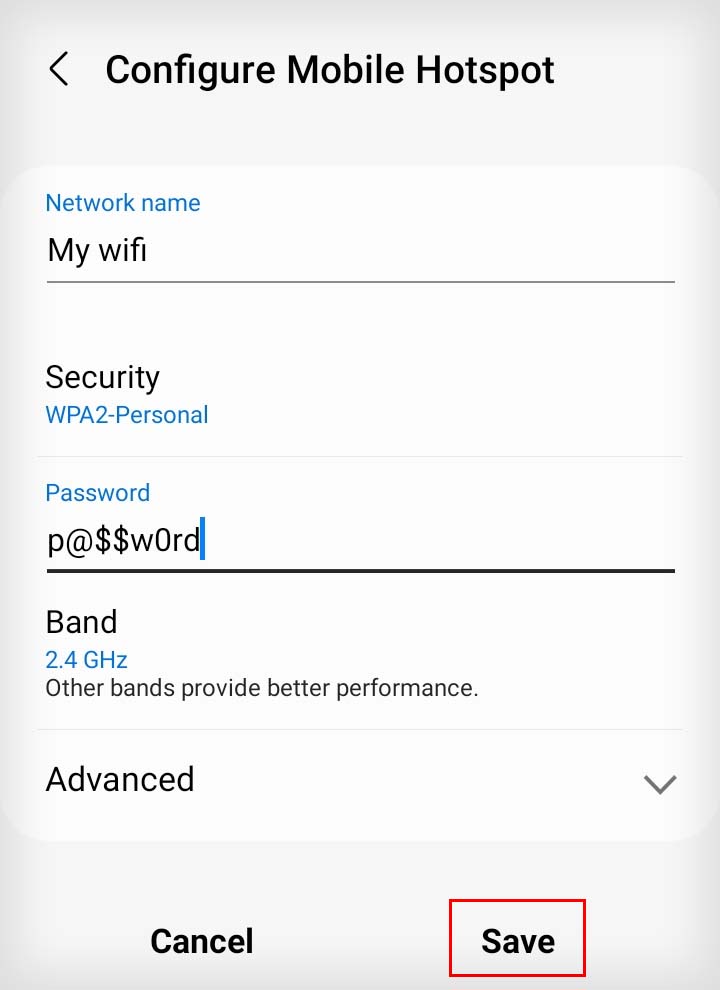Click the Network name label
Image resolution: width=720 pixels, height=990 pixels.
(x=123, y=203)
